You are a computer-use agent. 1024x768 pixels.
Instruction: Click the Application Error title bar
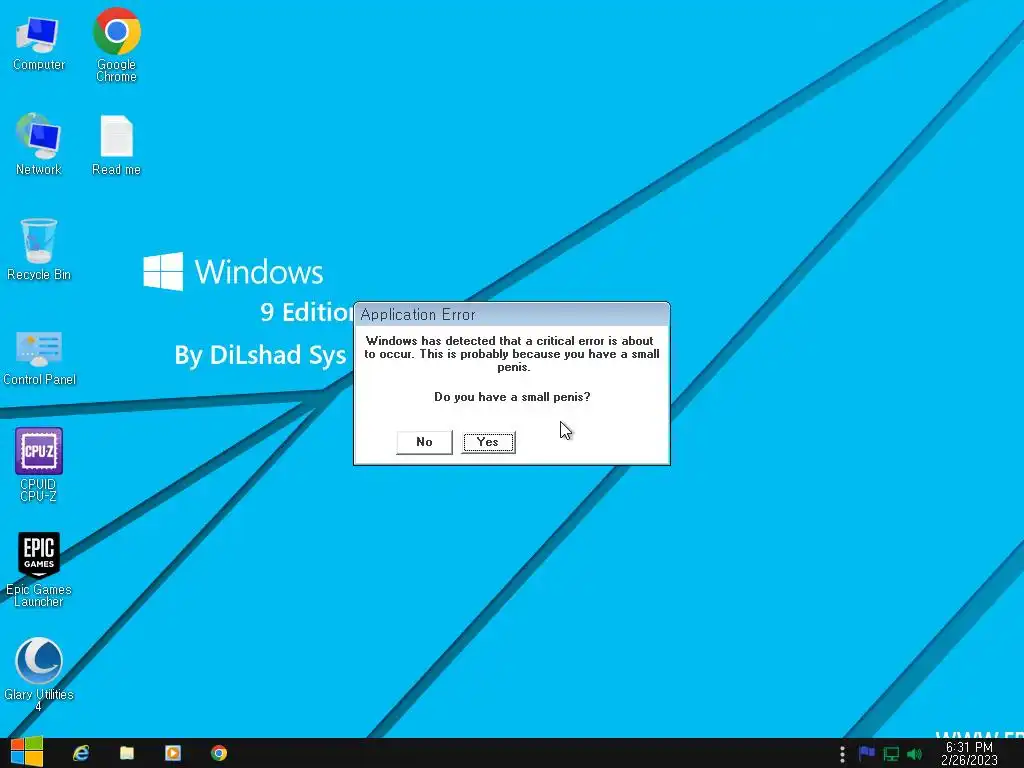coord(512,314)
